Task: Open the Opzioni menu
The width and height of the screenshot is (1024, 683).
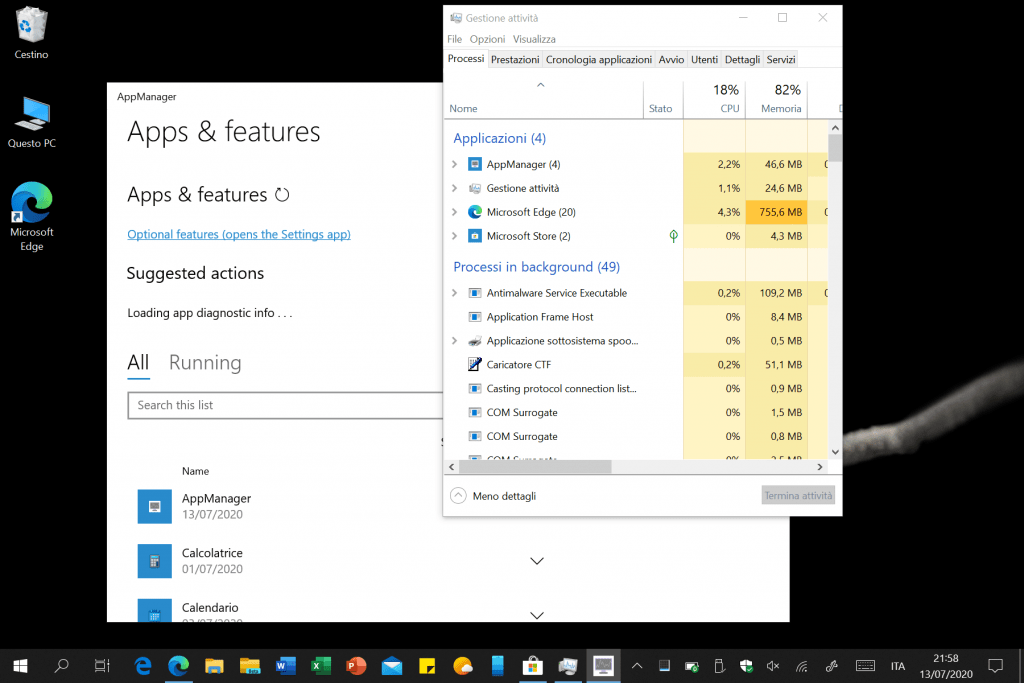Action: coord(487,39)
